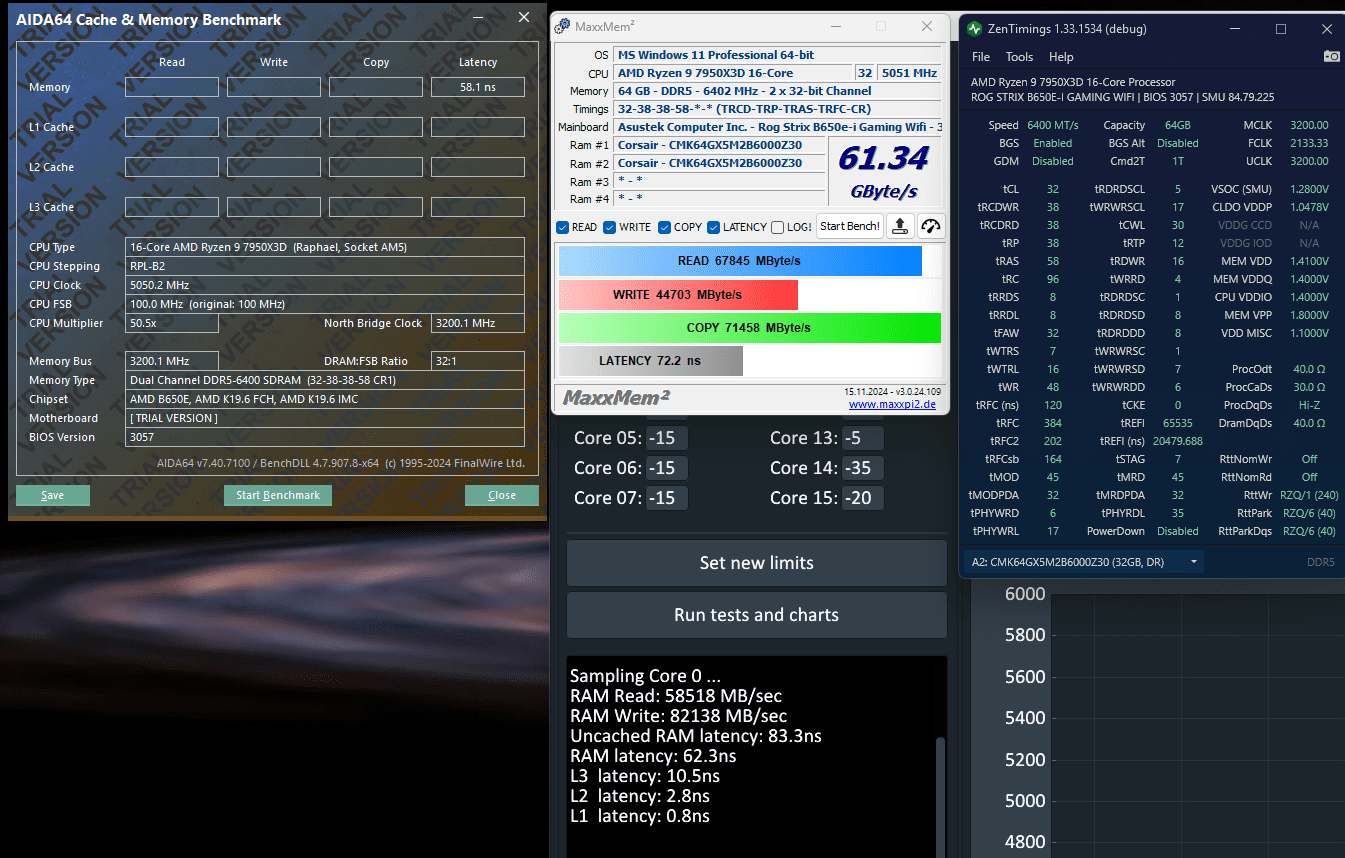
Task: Click the log console scrollbar
Action: click(x=938, y=797)
